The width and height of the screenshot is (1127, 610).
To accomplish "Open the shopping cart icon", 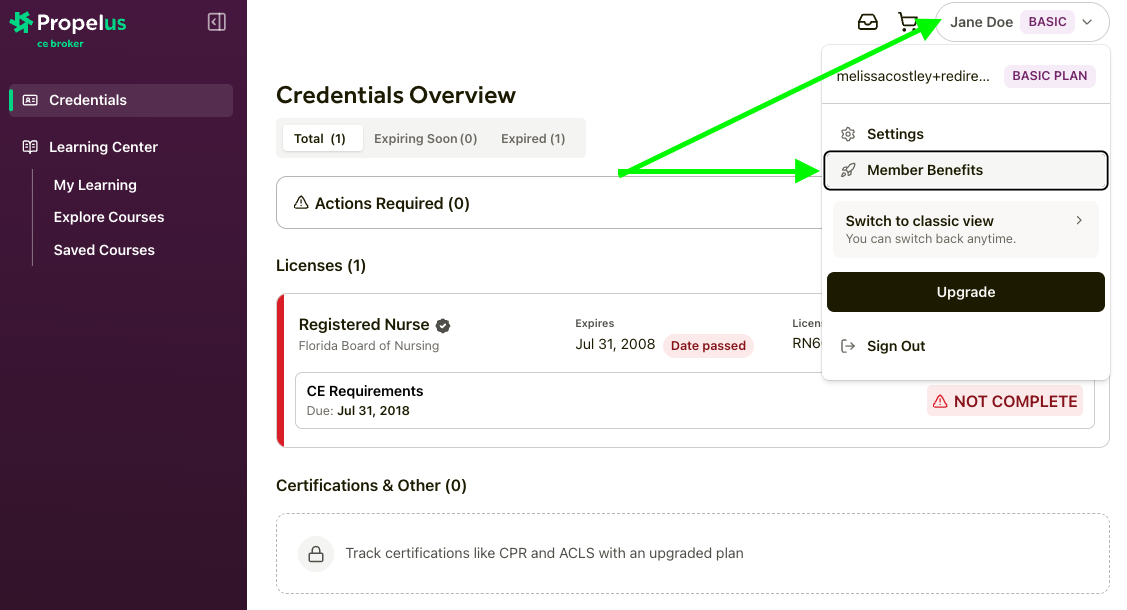I will [908, 22].
